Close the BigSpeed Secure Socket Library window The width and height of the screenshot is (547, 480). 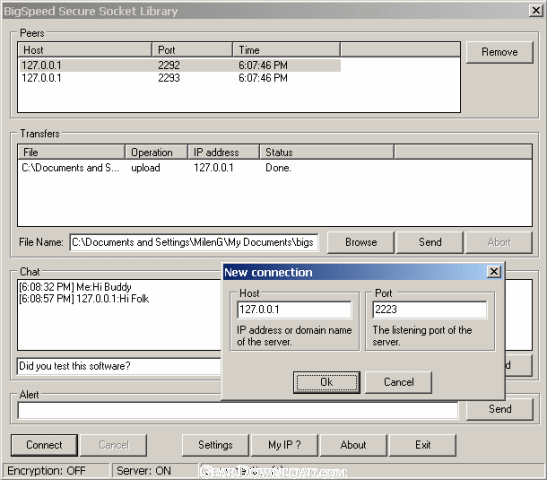point(535,10)
